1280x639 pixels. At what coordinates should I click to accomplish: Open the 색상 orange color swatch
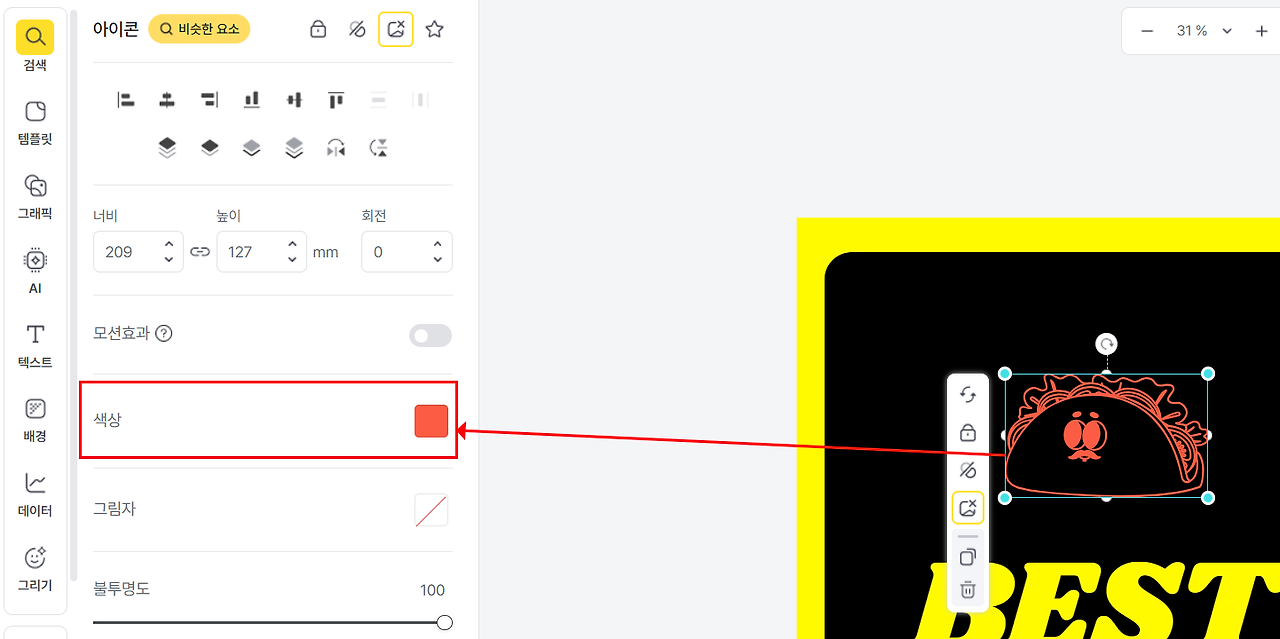431,421
